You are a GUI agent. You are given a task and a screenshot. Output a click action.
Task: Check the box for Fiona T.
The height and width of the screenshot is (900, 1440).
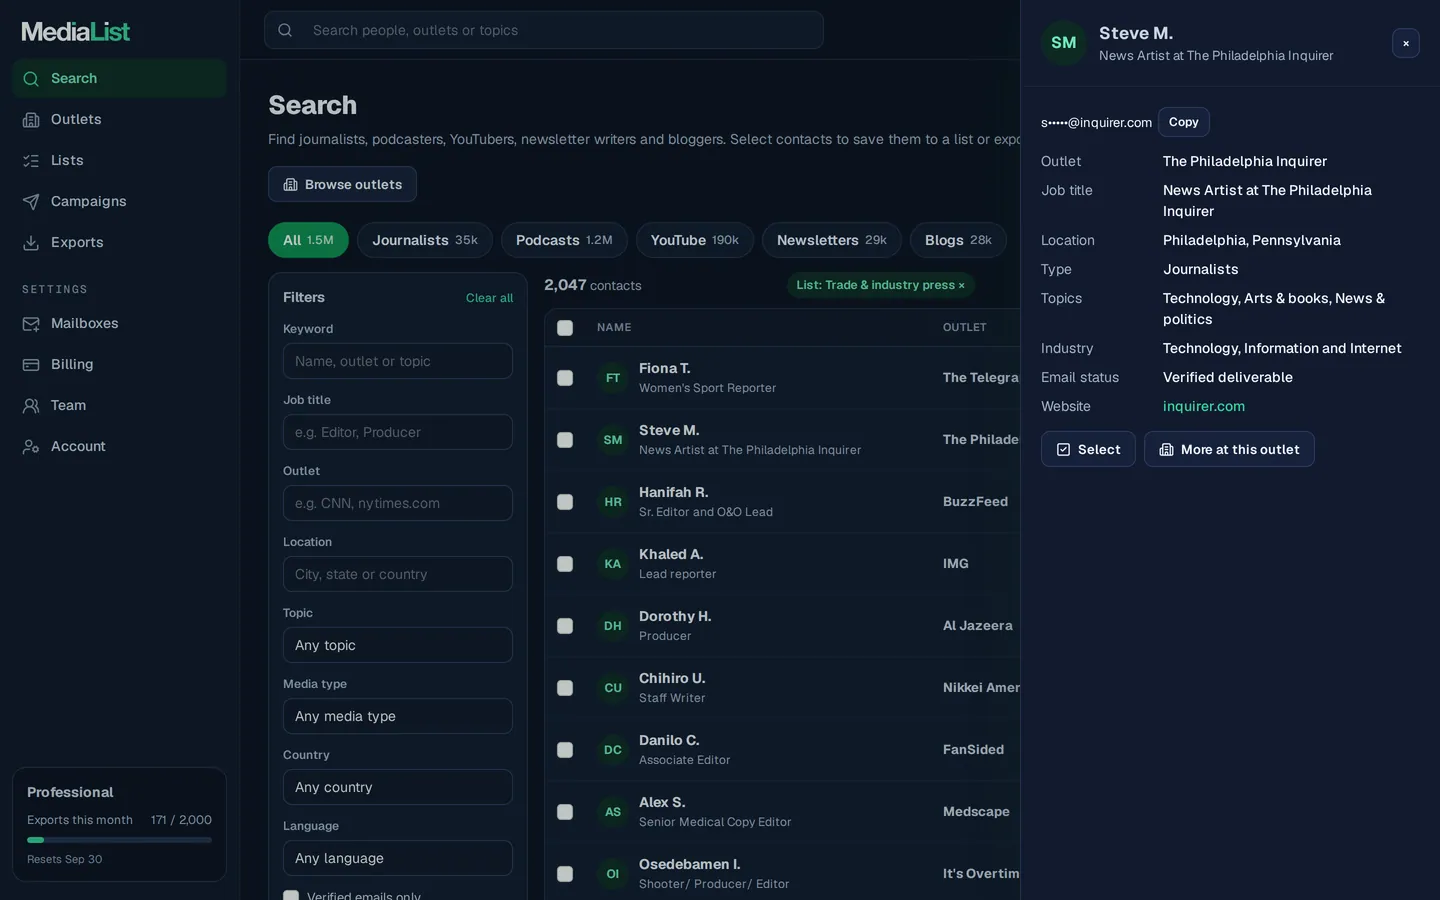[565, 378]
